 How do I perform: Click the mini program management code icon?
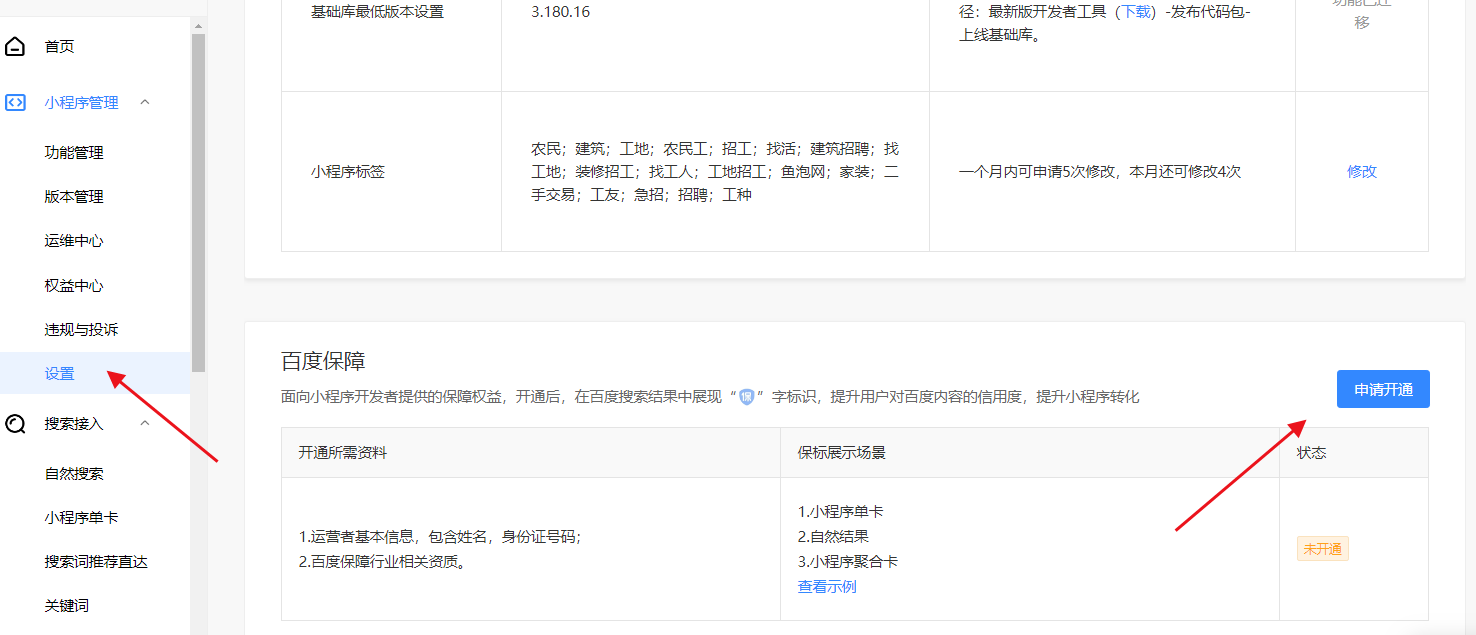tap(15, 102)
